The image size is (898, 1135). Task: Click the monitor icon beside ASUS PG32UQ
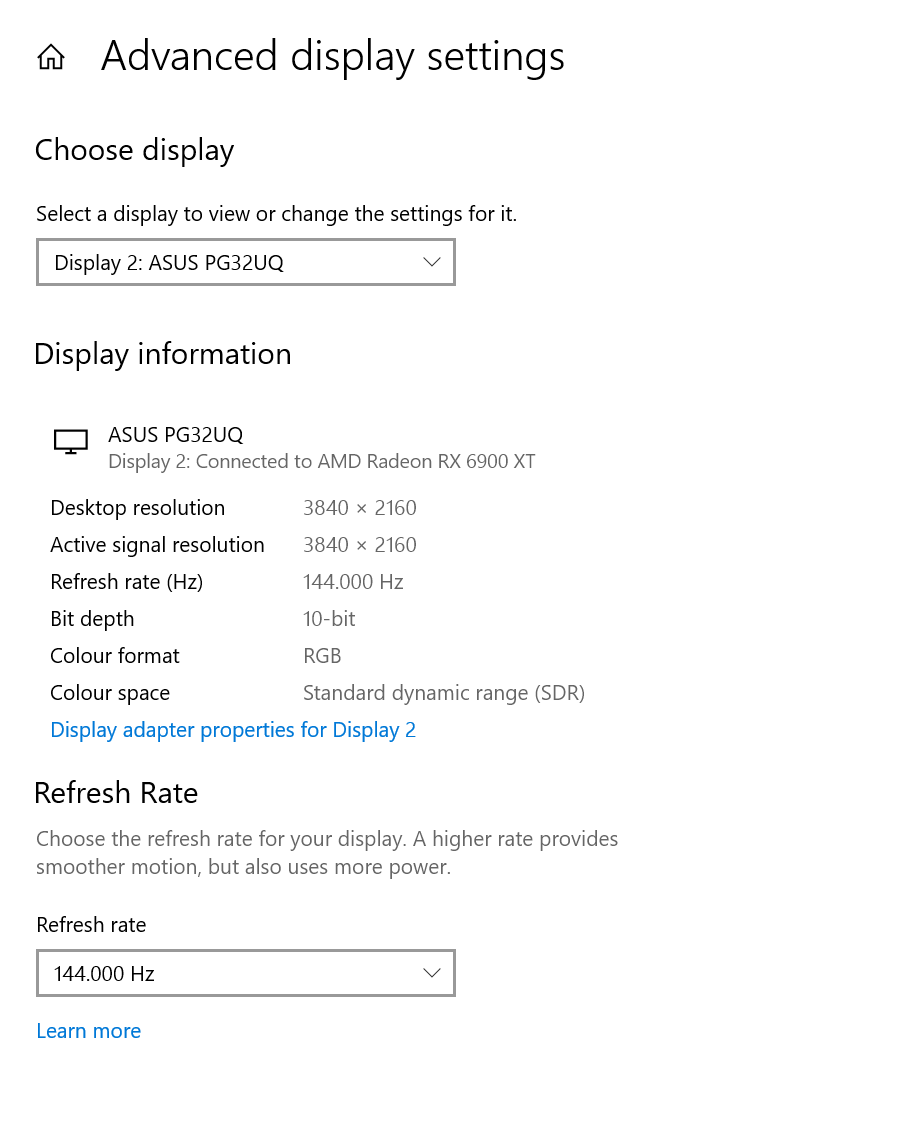point(70,442)
